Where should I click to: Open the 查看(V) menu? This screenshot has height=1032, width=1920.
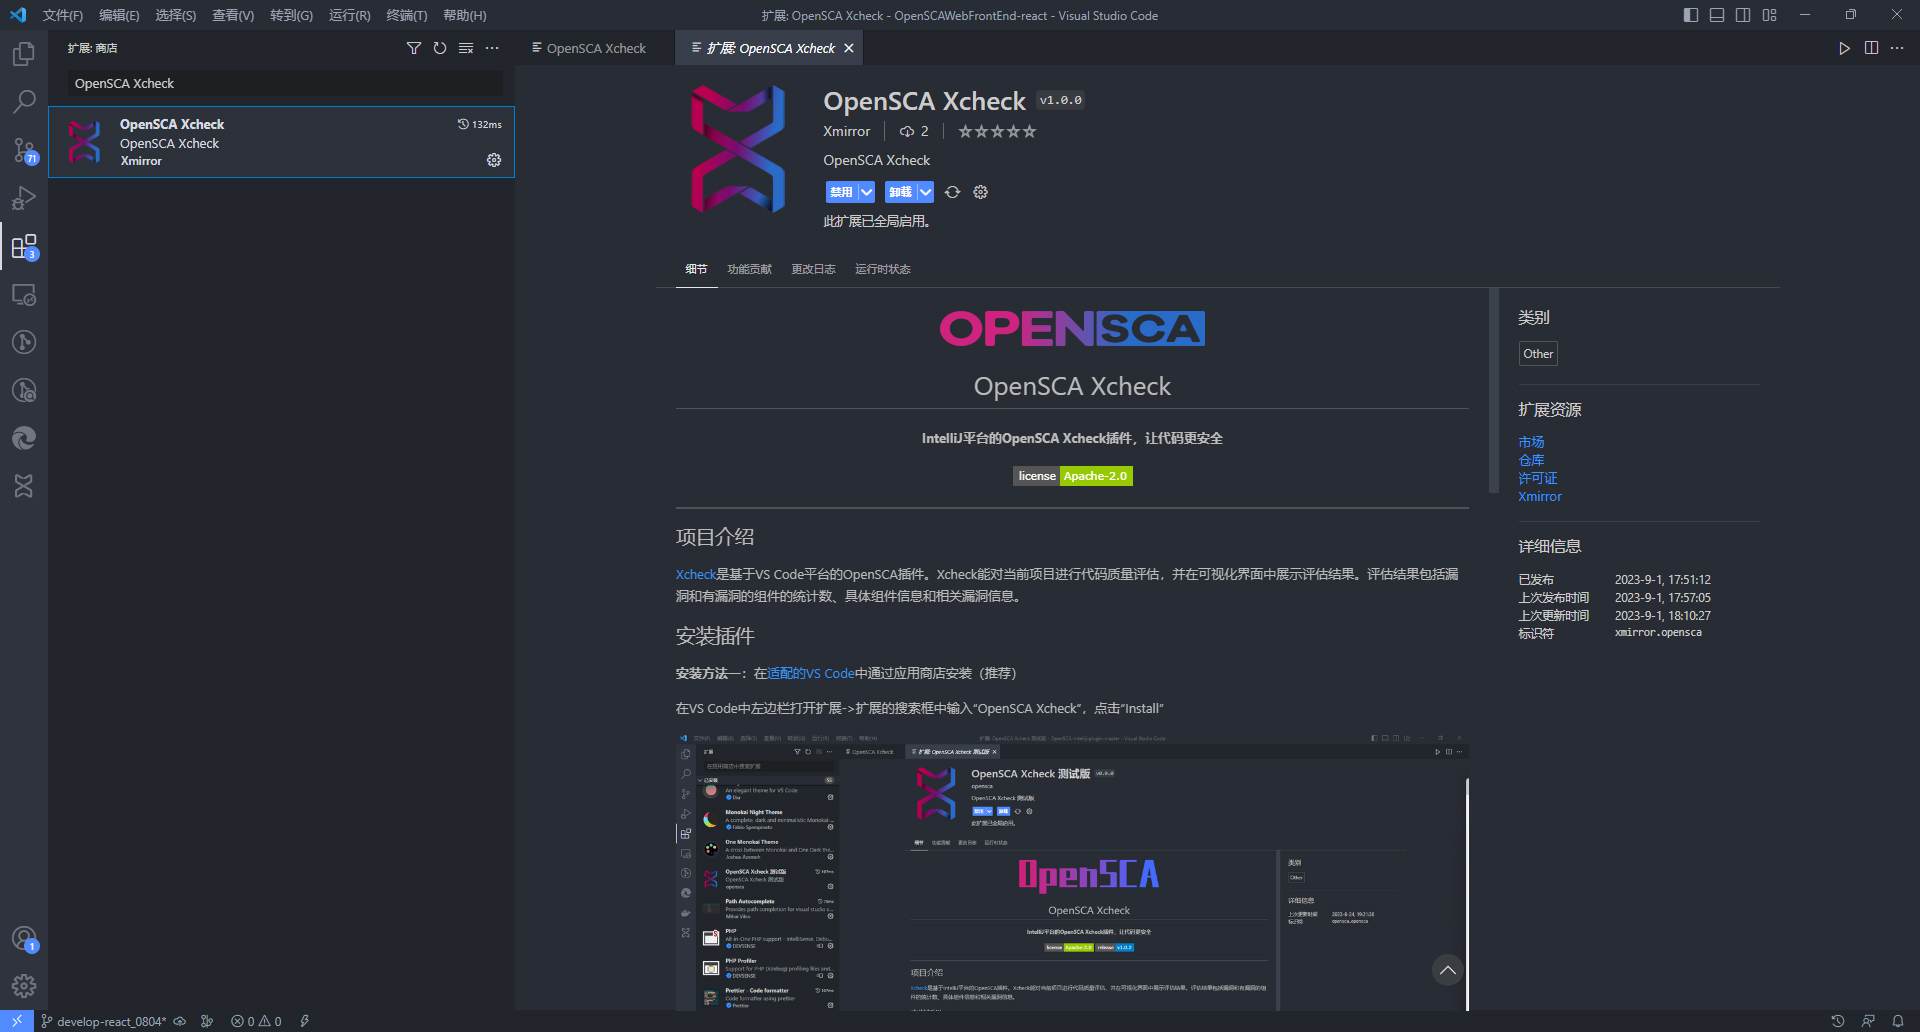click(x=233, y=15)
